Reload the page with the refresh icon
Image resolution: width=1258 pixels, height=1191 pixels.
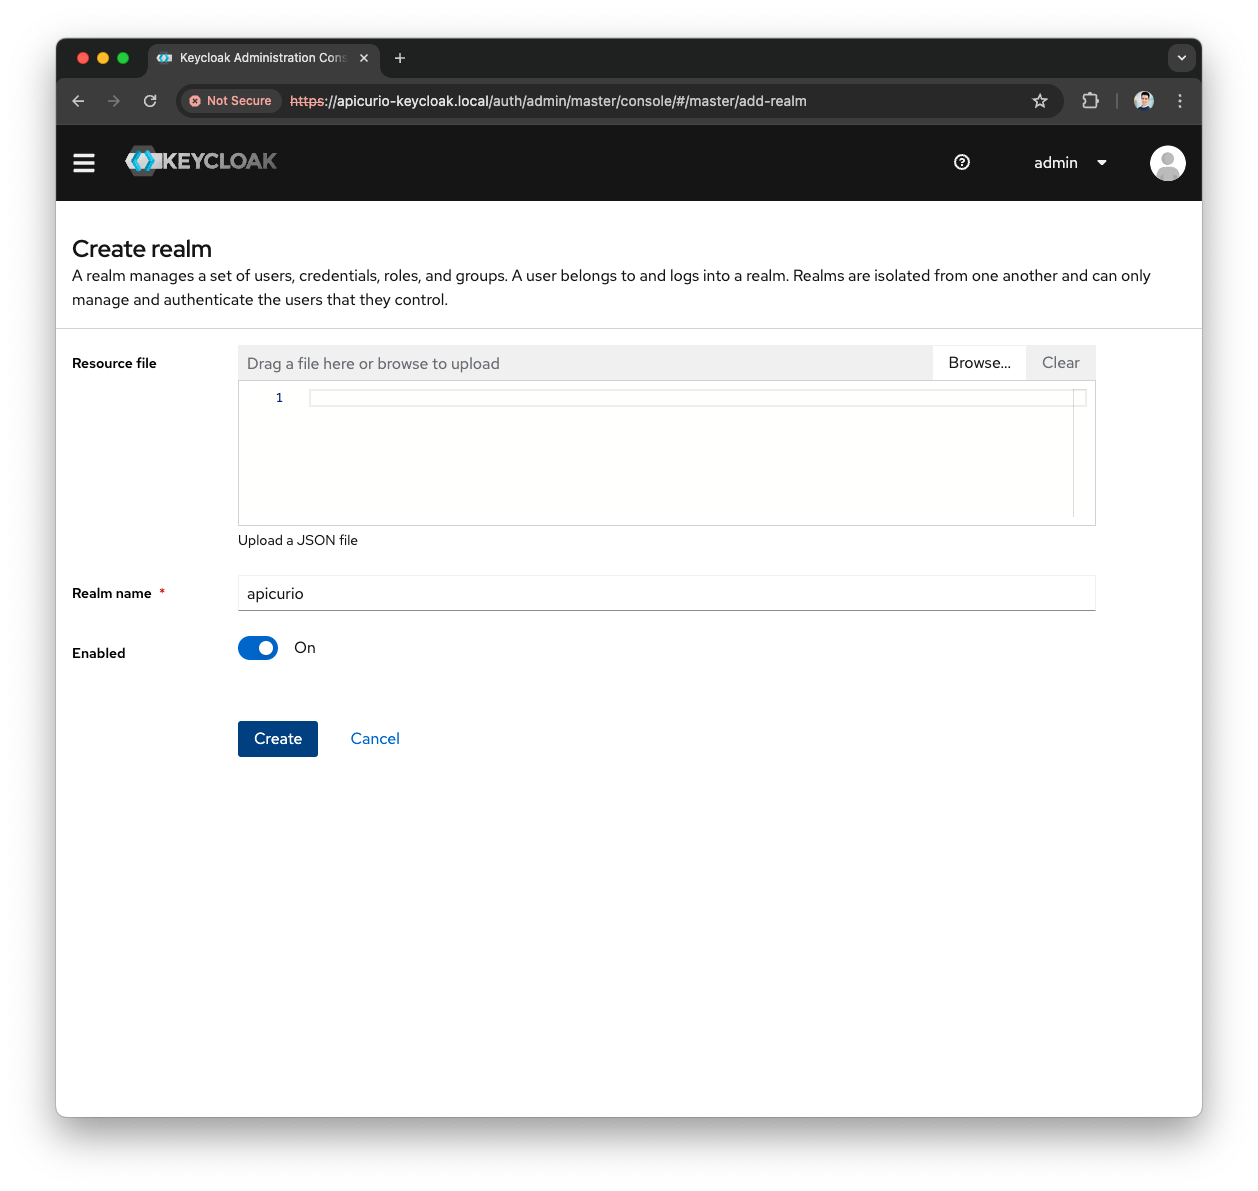coord(150,101)
